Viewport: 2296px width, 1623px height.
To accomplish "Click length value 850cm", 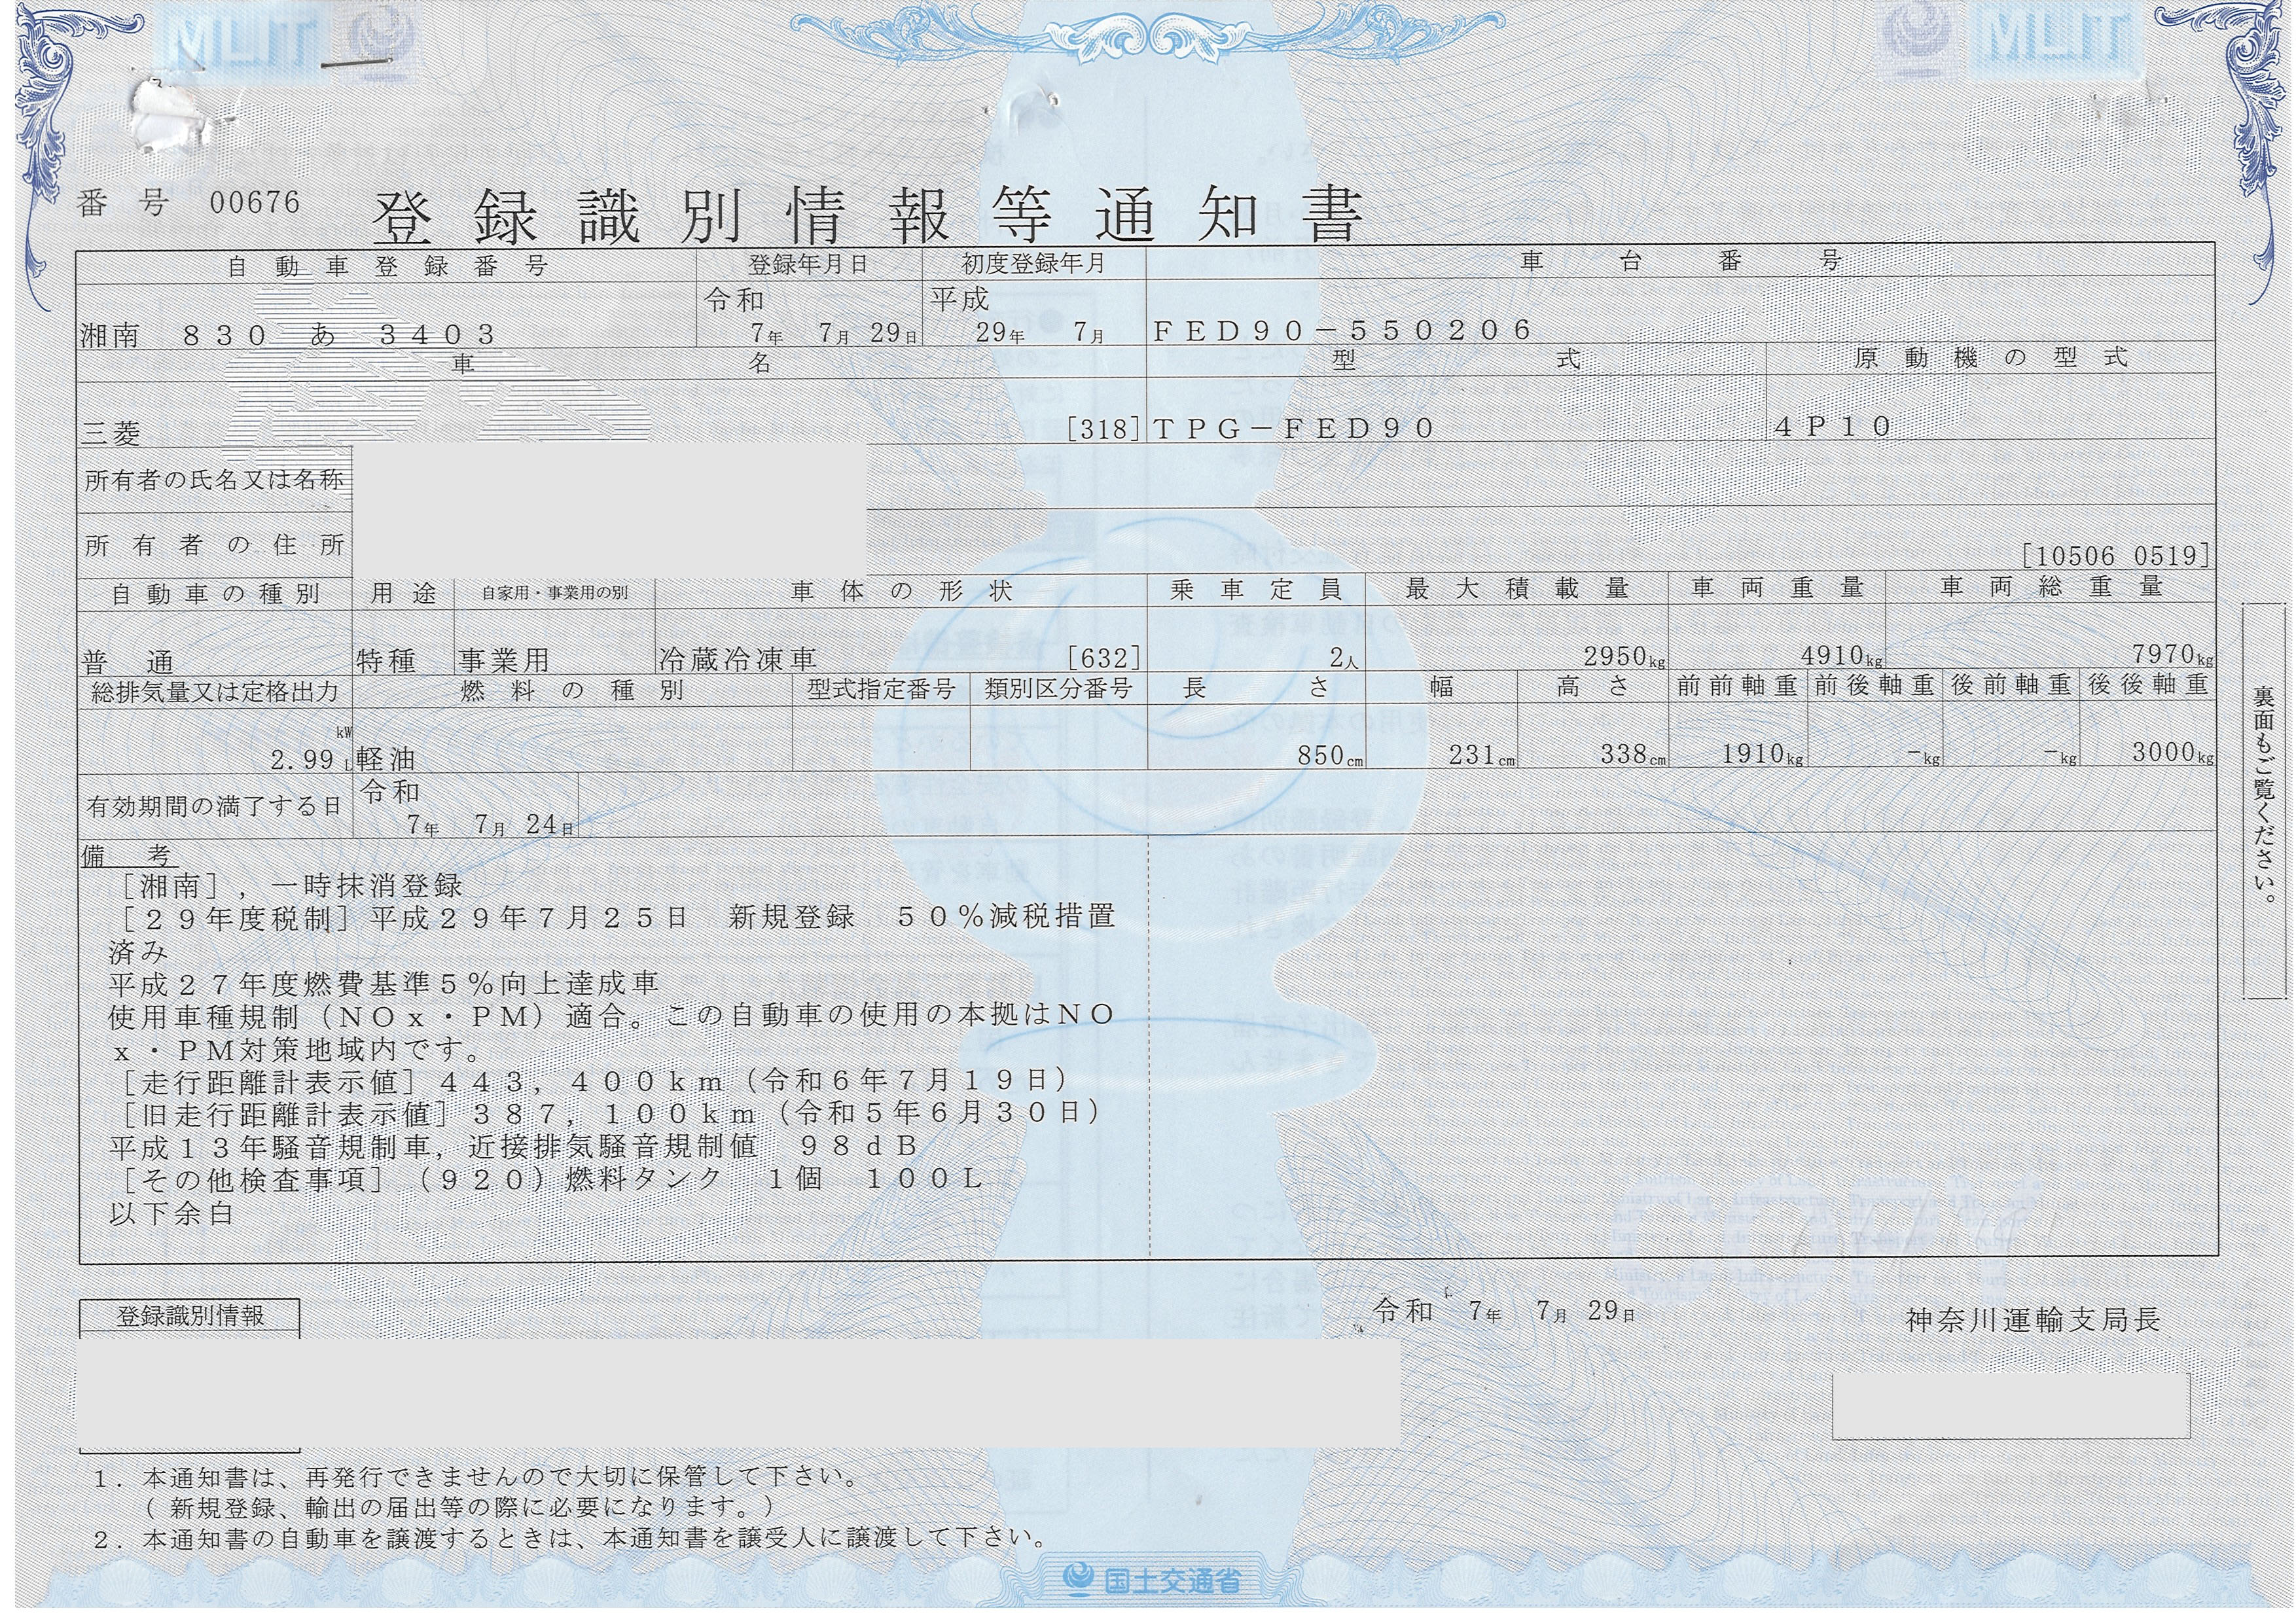I will pyautogui.click(x=1330, y=755).
